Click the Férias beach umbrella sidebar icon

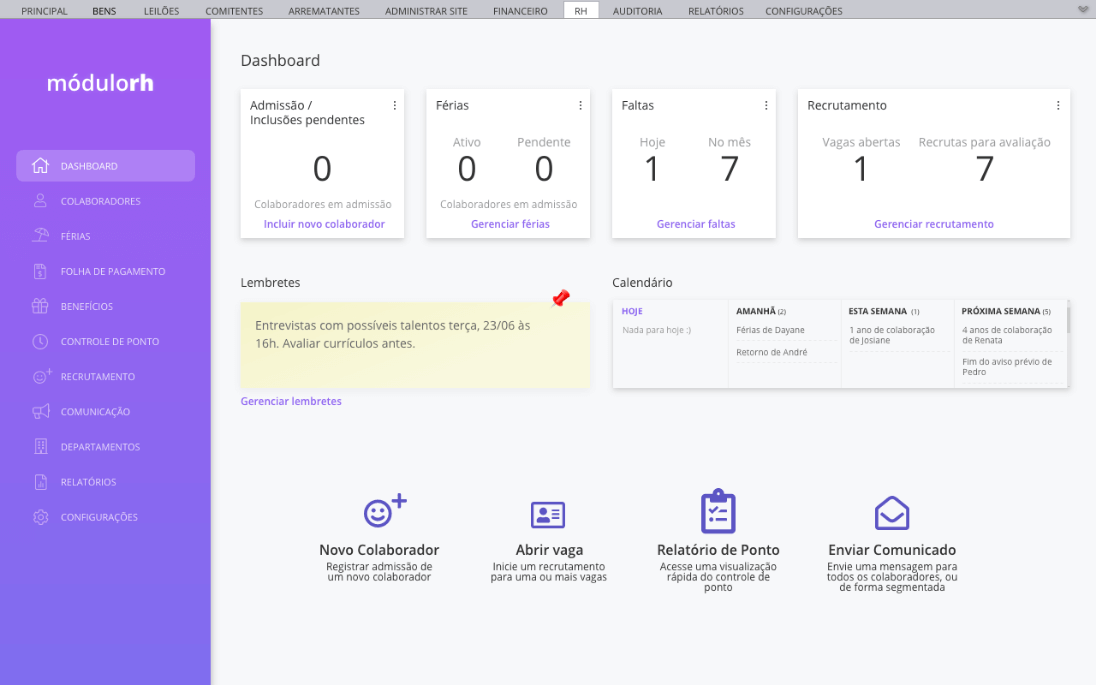coord(40,237)
